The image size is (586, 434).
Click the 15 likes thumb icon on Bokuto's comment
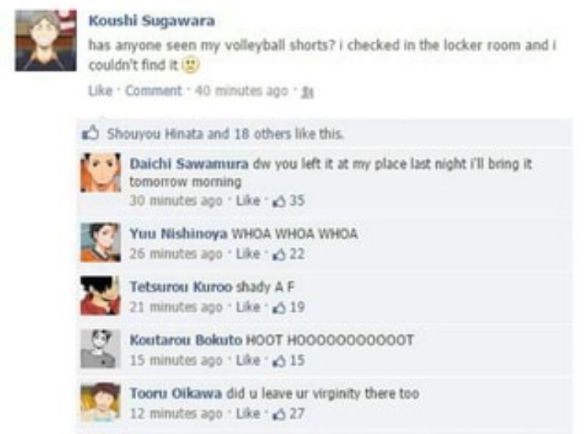(x=279, y=361)
